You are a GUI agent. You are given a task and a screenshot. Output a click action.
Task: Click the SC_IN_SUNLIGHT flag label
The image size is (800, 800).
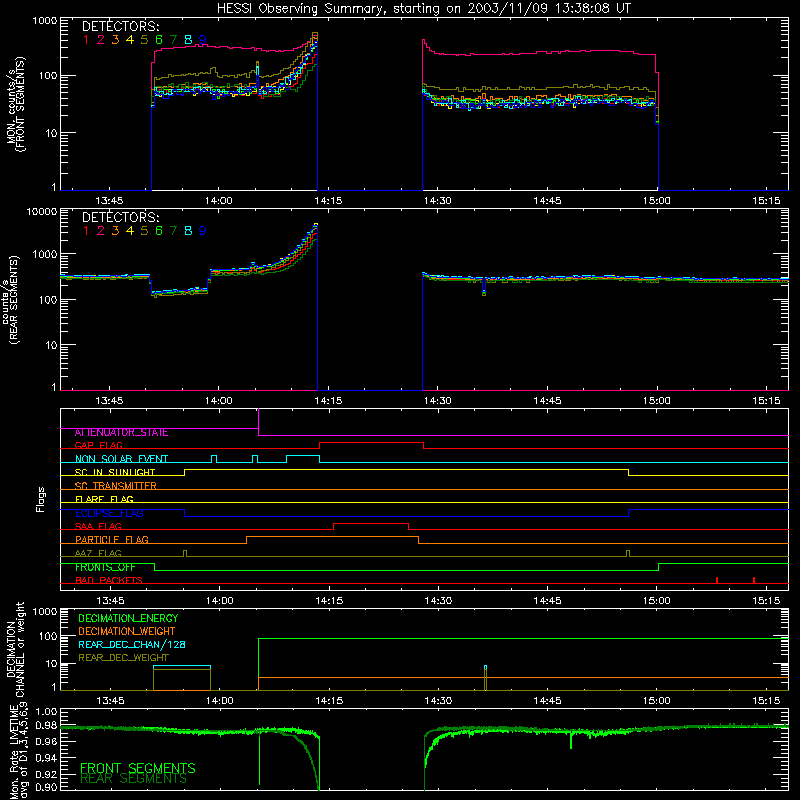tap(115, 472)
